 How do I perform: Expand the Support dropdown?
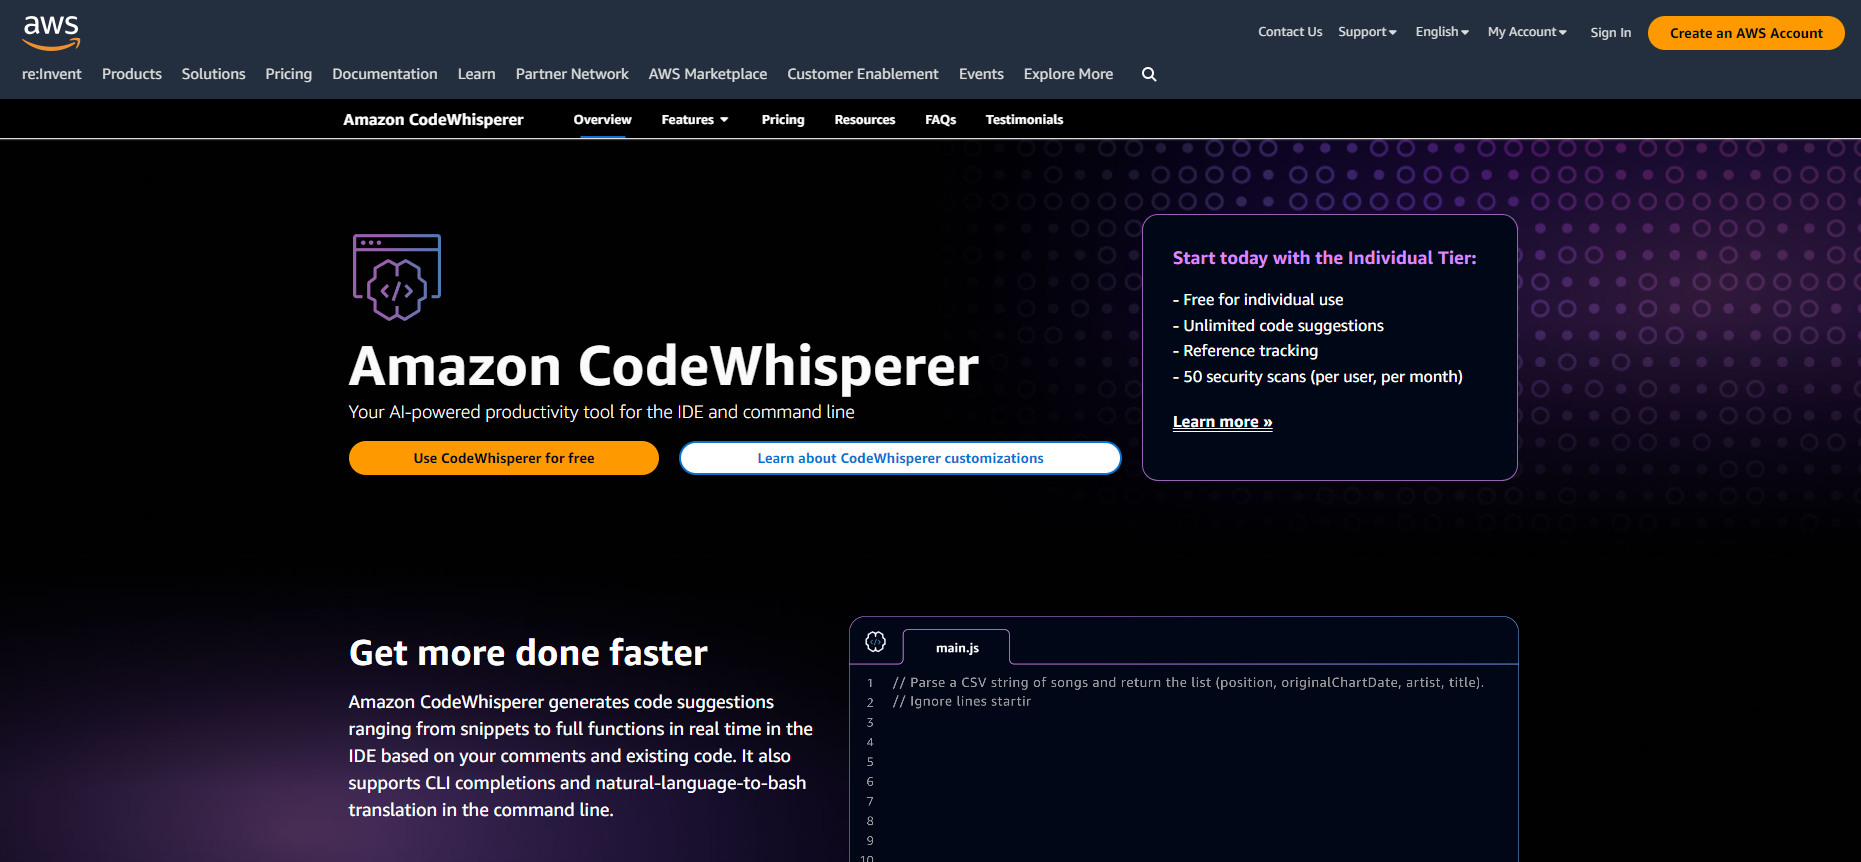click(x=1367, y=32)
